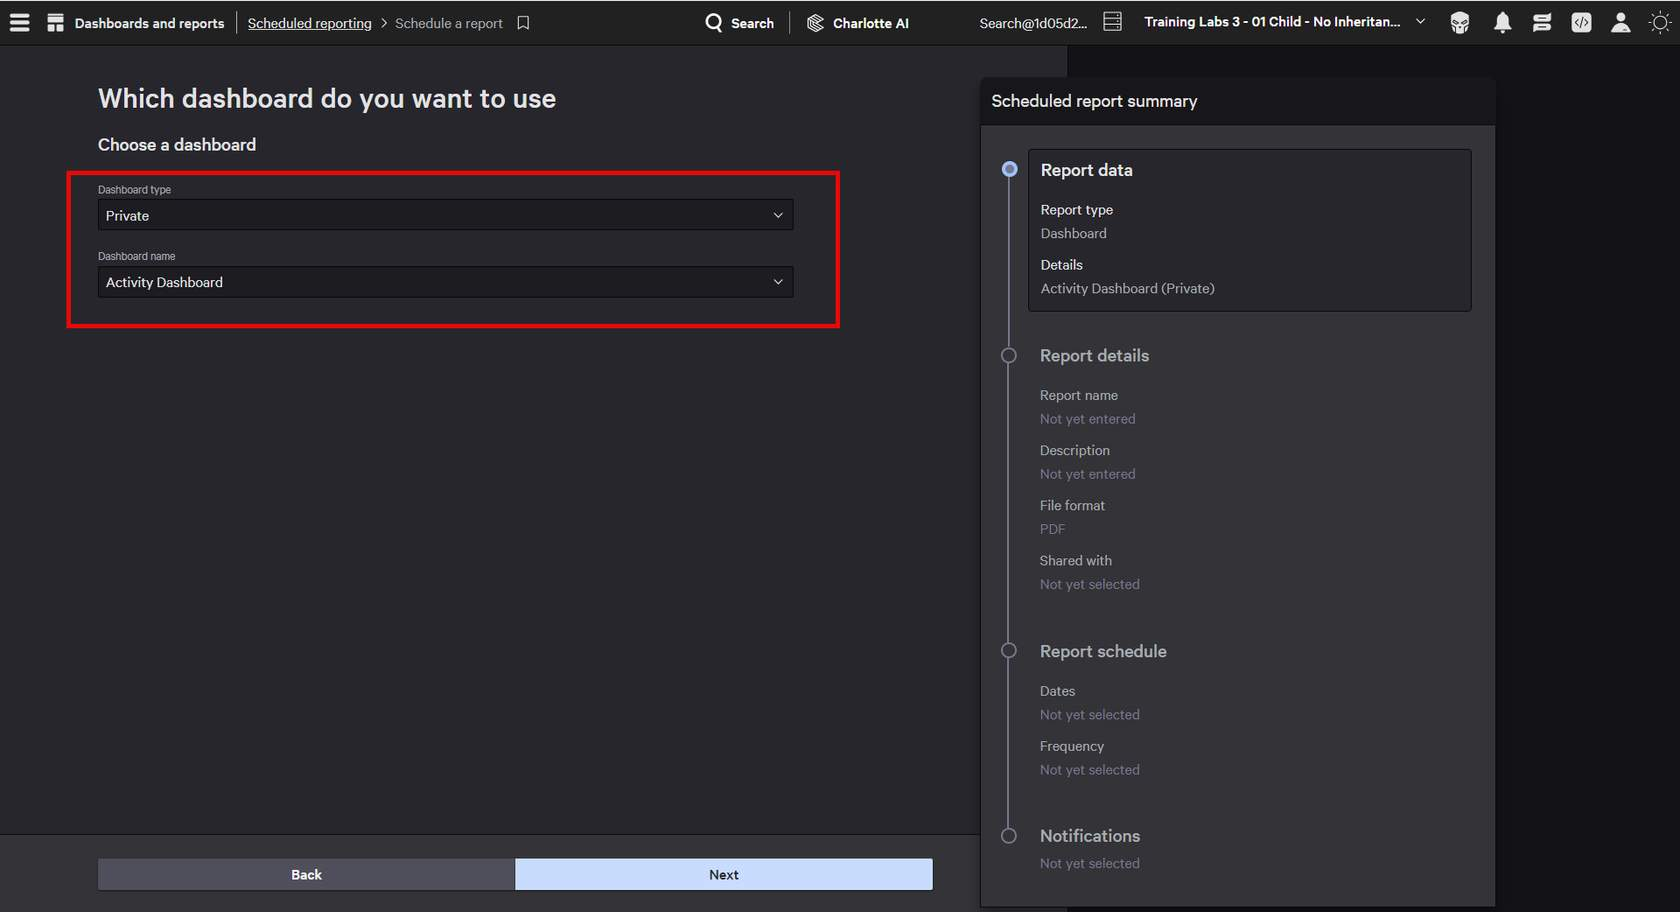Click the server icon next to Search@1d05d2
The width and height of the screenshot is (1680, 912).
(1112, 21)
